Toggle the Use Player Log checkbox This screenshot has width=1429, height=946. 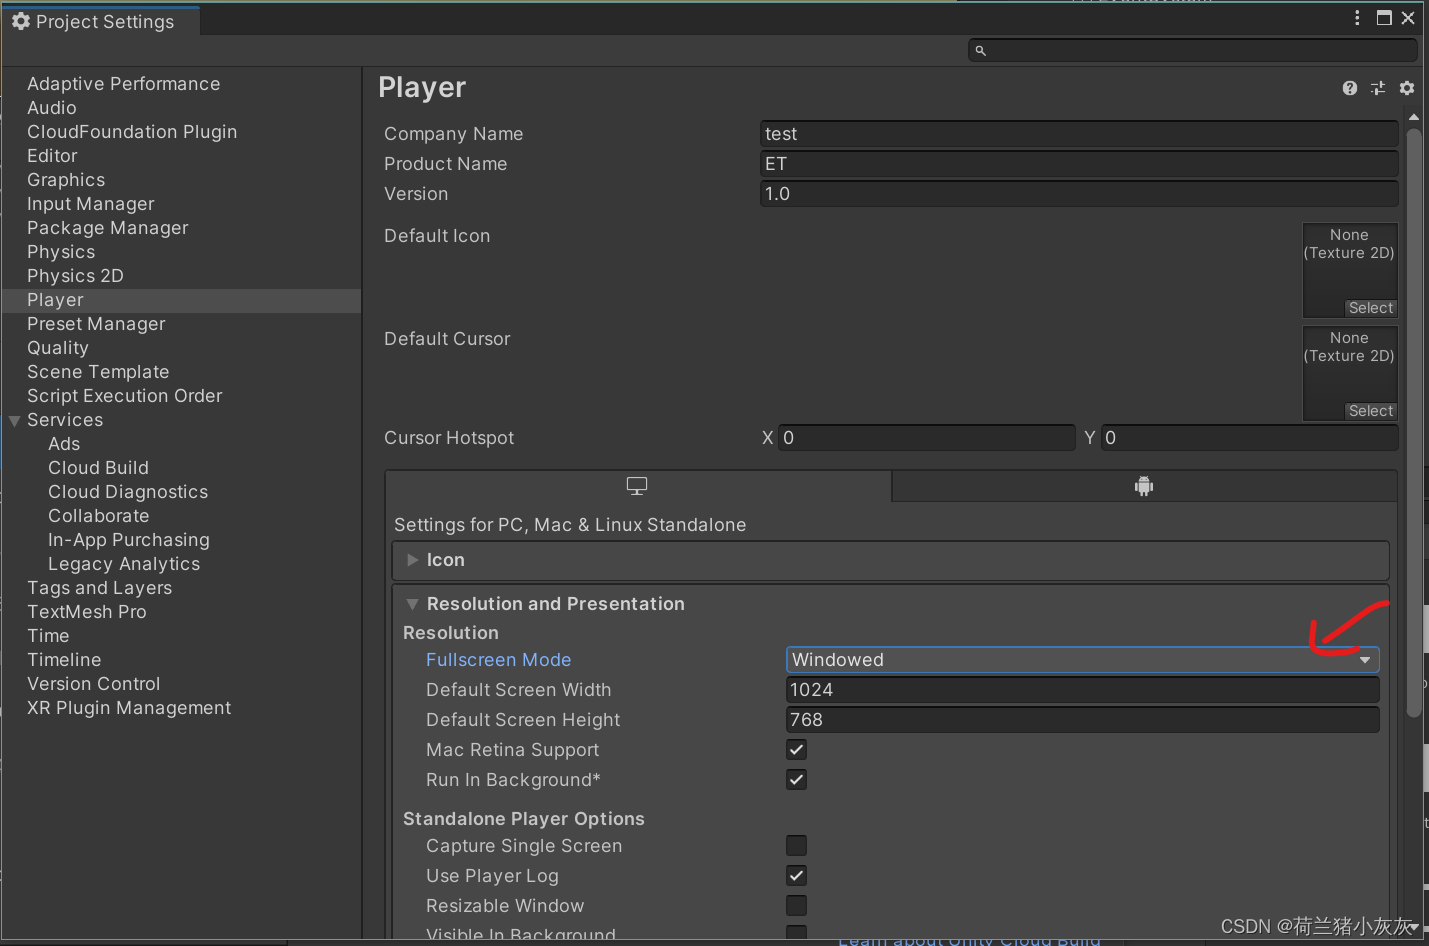(x=796, y=876)
